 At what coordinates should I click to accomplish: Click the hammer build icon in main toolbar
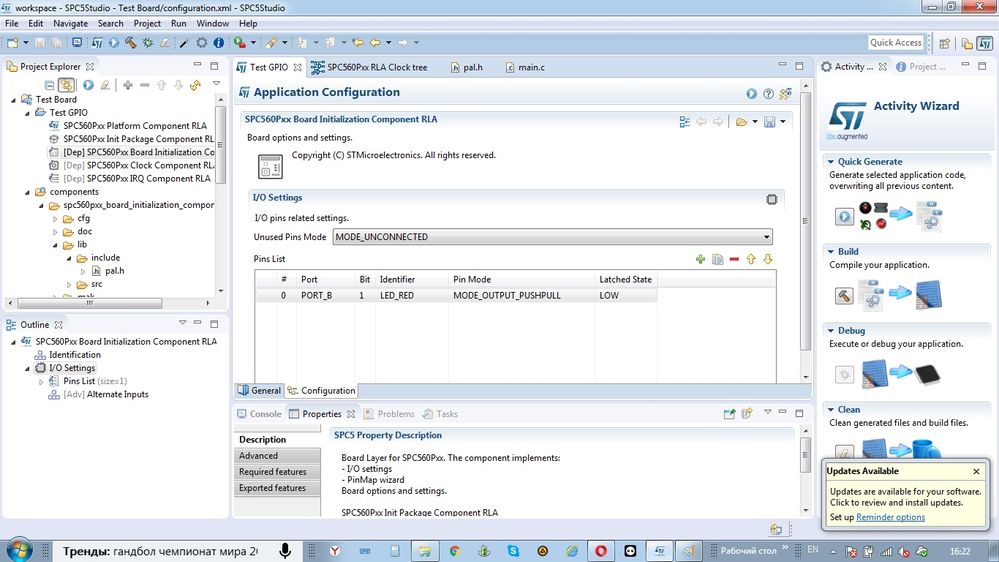click(131, 43)
